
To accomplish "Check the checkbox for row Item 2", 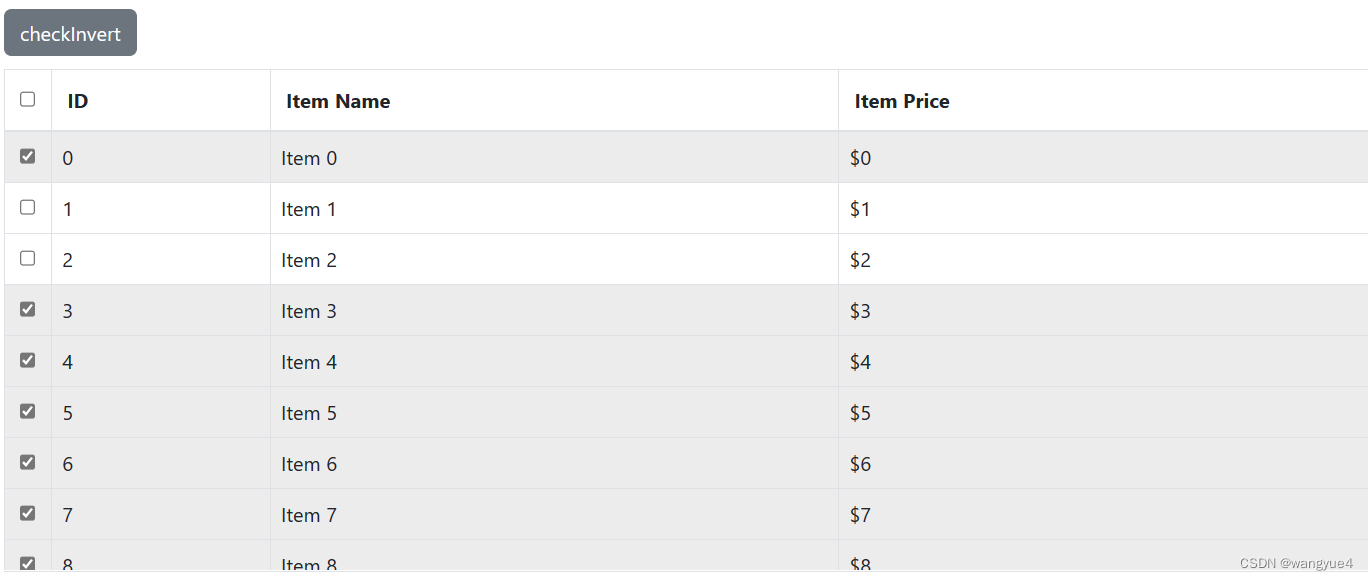I will coord(27,258).
